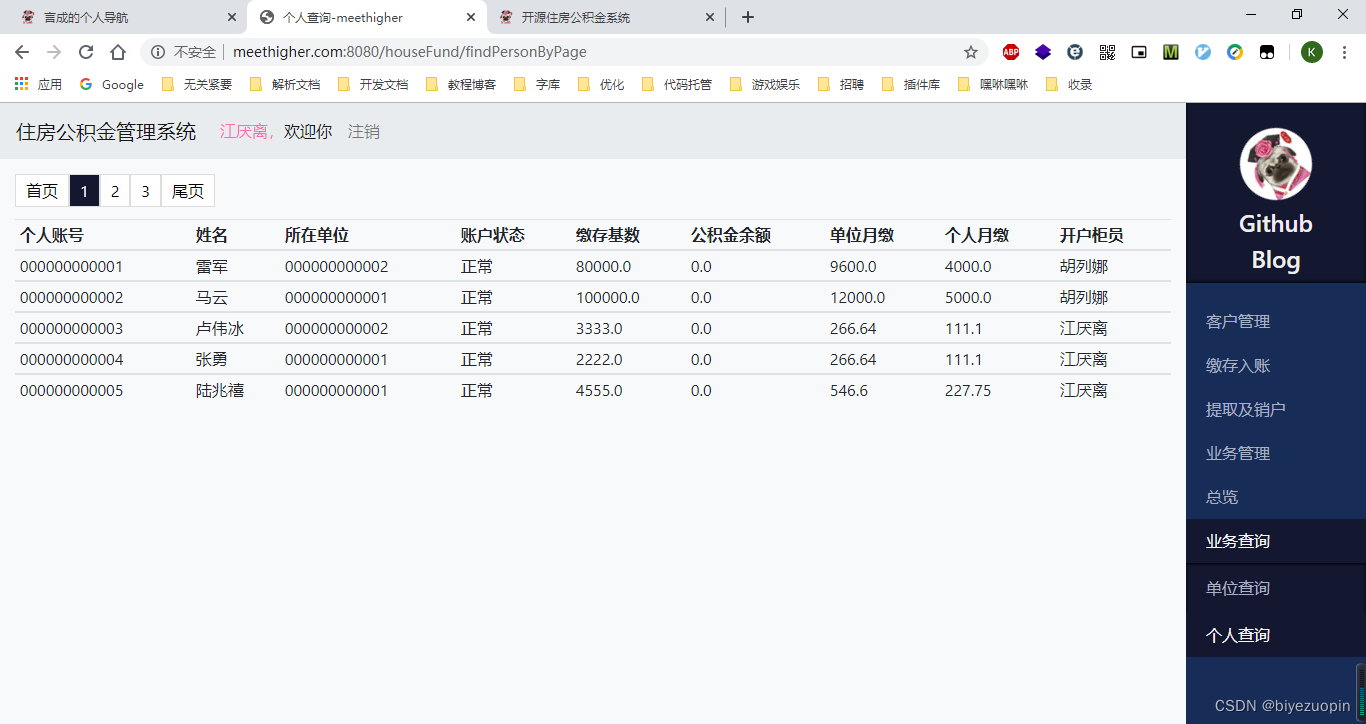
Task: Click the profile avatar picture in sidebar
Action: tap(1275, 164)
